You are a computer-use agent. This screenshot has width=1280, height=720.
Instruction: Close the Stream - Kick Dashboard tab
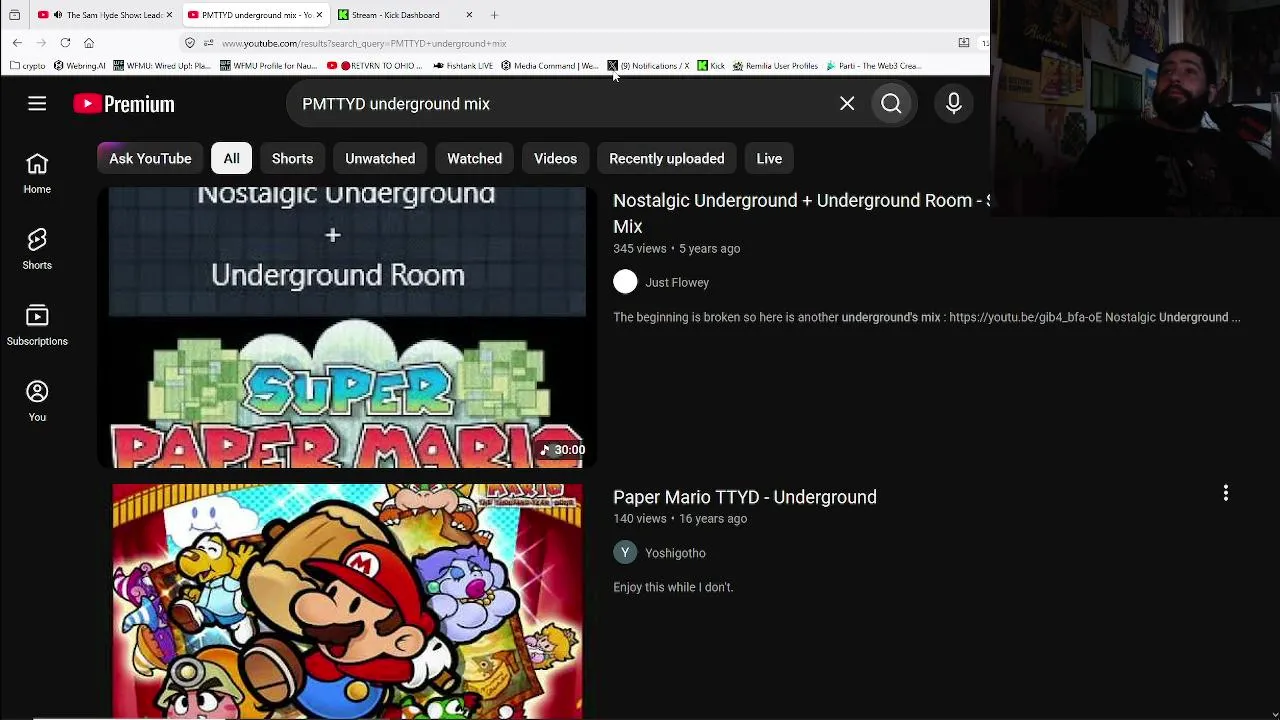(469, 15)
